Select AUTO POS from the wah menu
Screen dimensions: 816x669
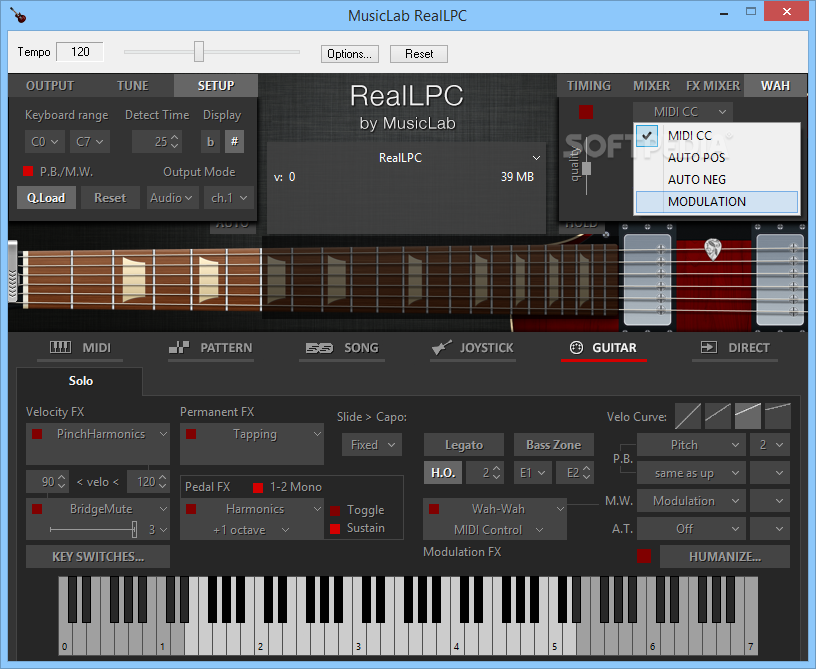click(x=717, y=158)
